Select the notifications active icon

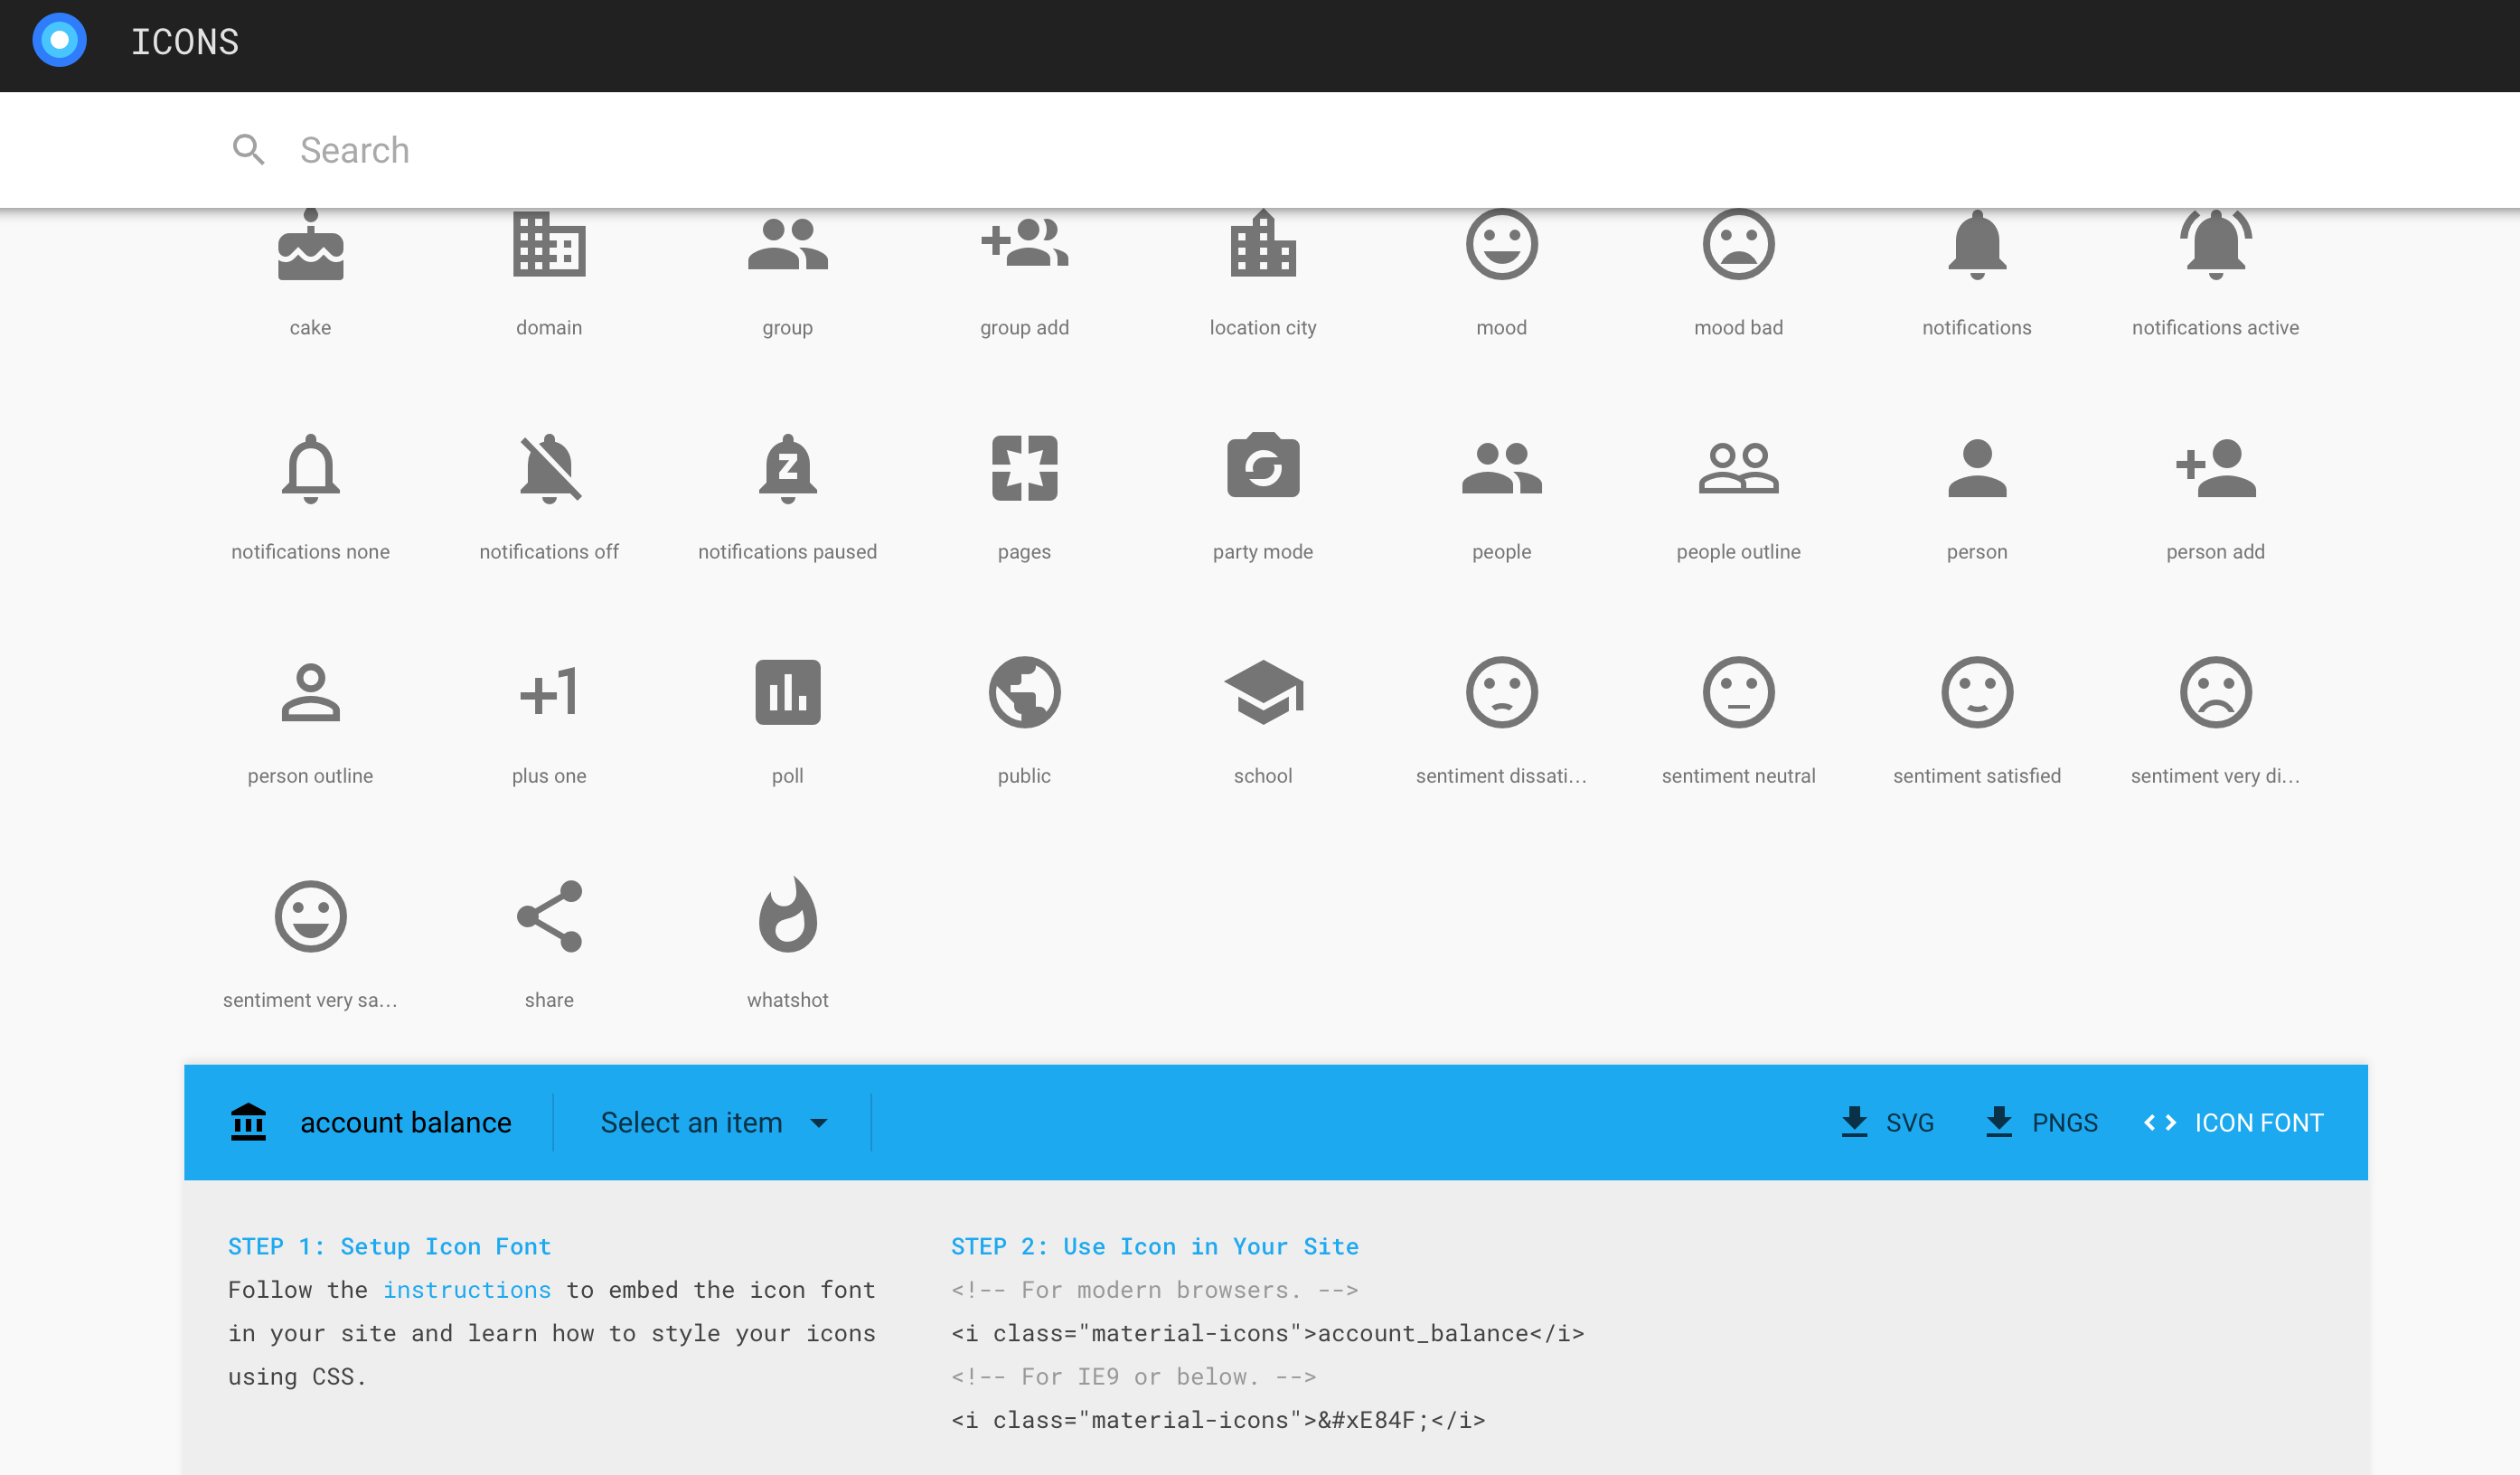[2215, 245]
